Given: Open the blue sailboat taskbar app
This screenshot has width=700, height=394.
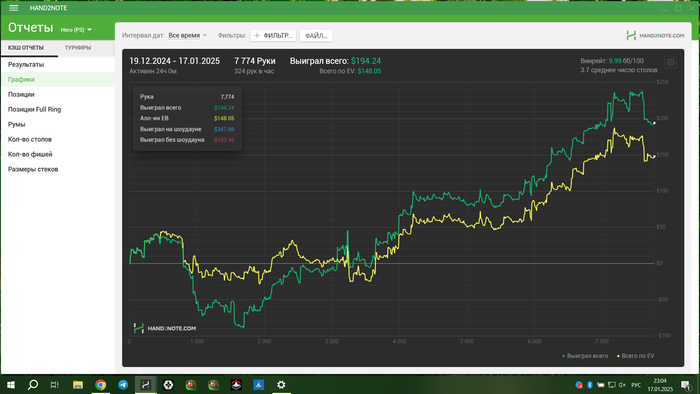Looking at the screenshot, I should (x=258, y=385).
